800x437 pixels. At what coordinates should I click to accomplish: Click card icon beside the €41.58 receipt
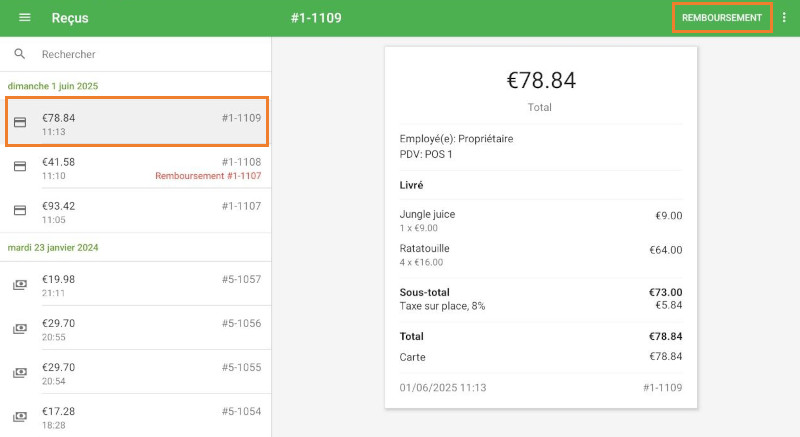tap(20, 167)
